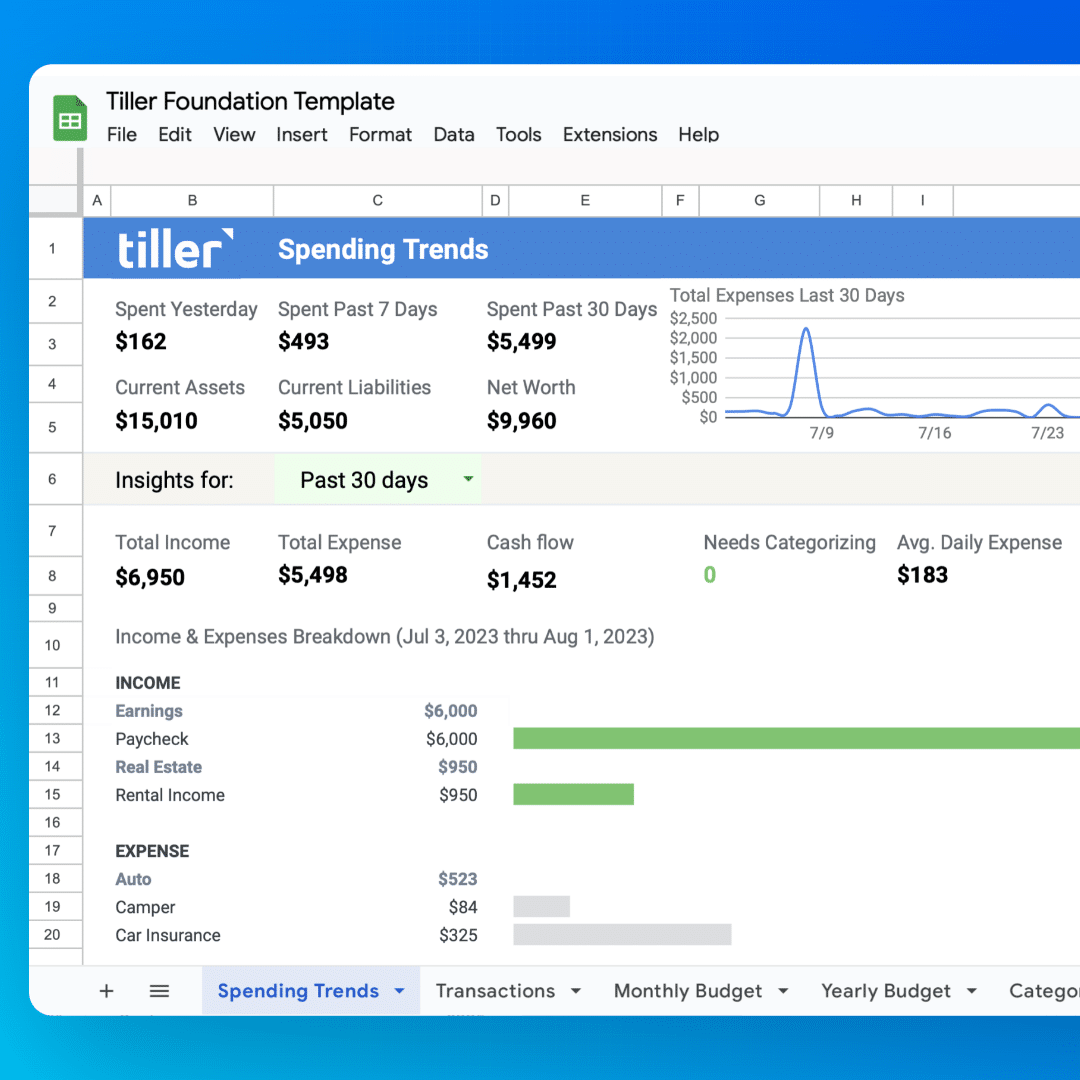Click the EXPENSE section heading
Screen dimensions: 1080x1080
click(152, 851)
